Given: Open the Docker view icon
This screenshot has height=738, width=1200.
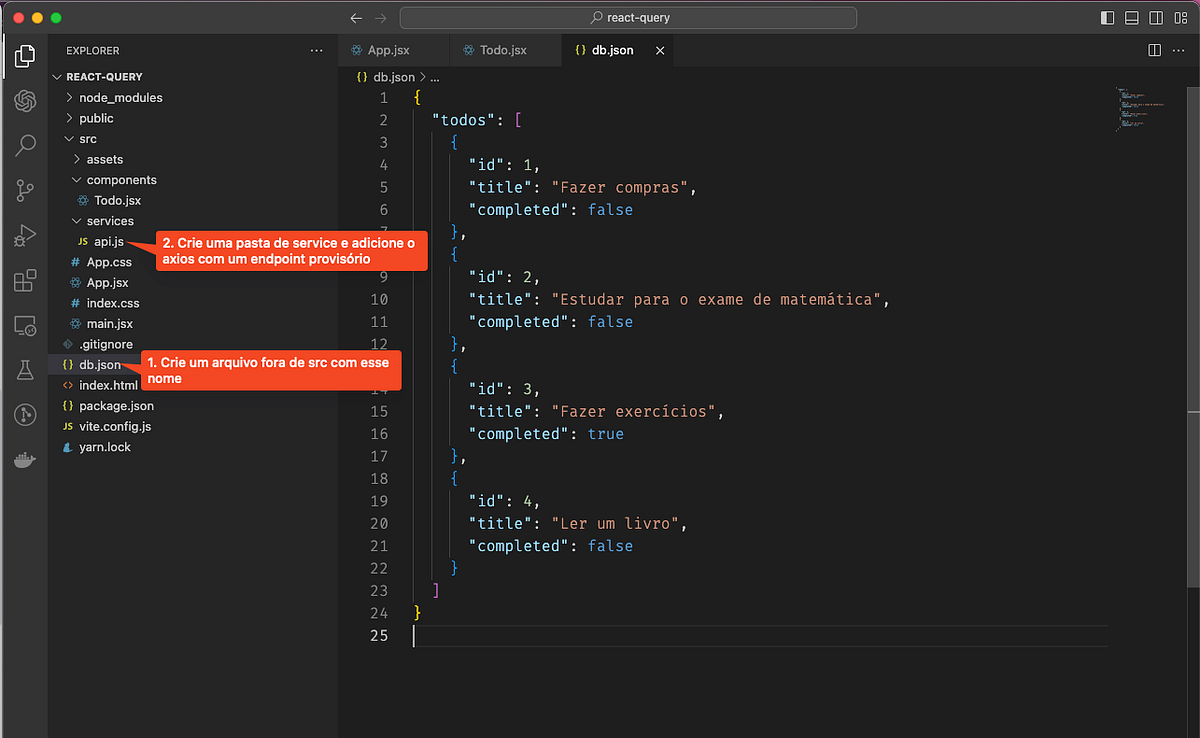Looking at the screenshot, I should tap(25, 460).
